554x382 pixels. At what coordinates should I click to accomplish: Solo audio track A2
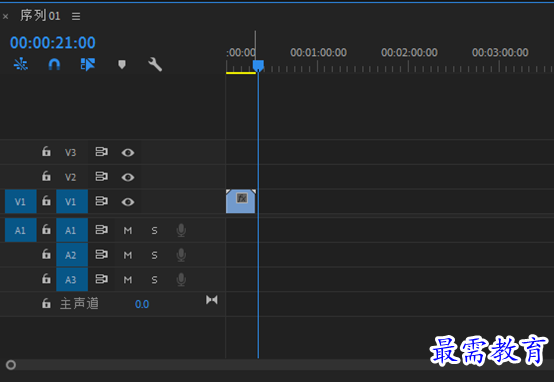pos(154,255)
